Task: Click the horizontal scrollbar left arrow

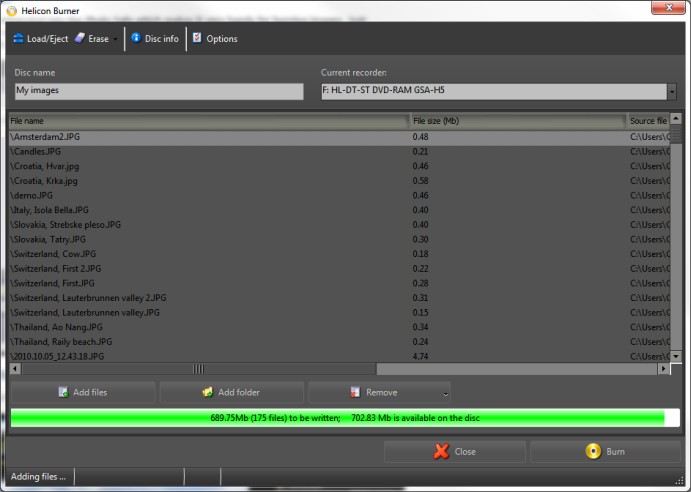Action: pyautogui.click(x=15, y=369)
